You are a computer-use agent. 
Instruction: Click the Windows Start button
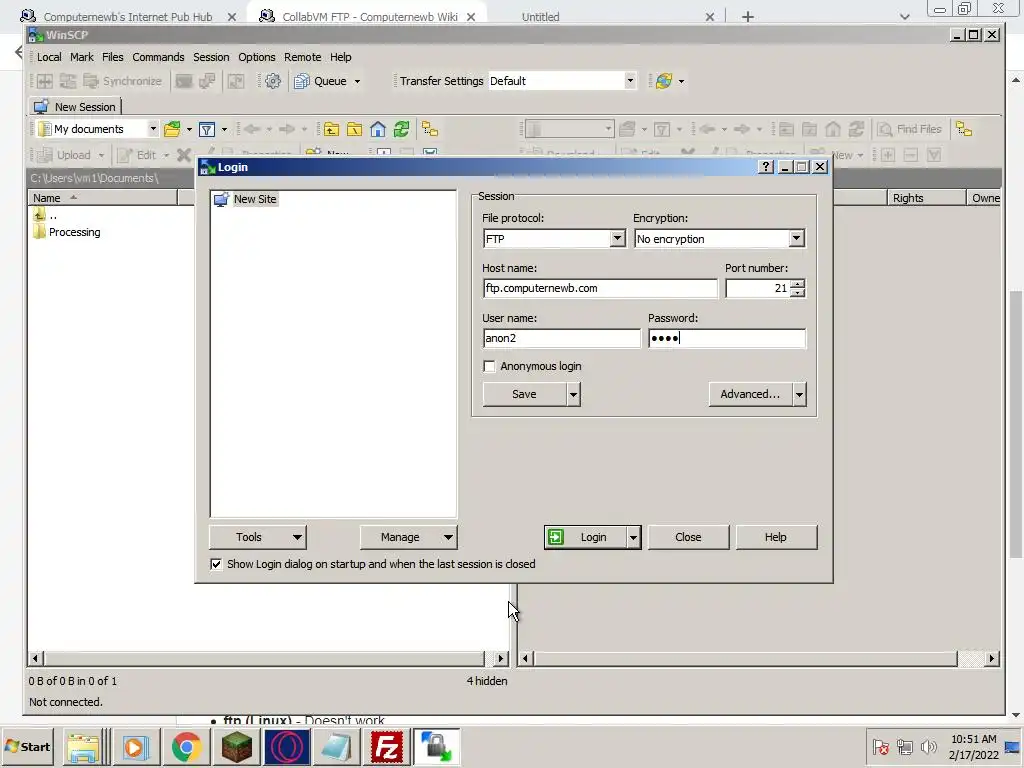27,747
